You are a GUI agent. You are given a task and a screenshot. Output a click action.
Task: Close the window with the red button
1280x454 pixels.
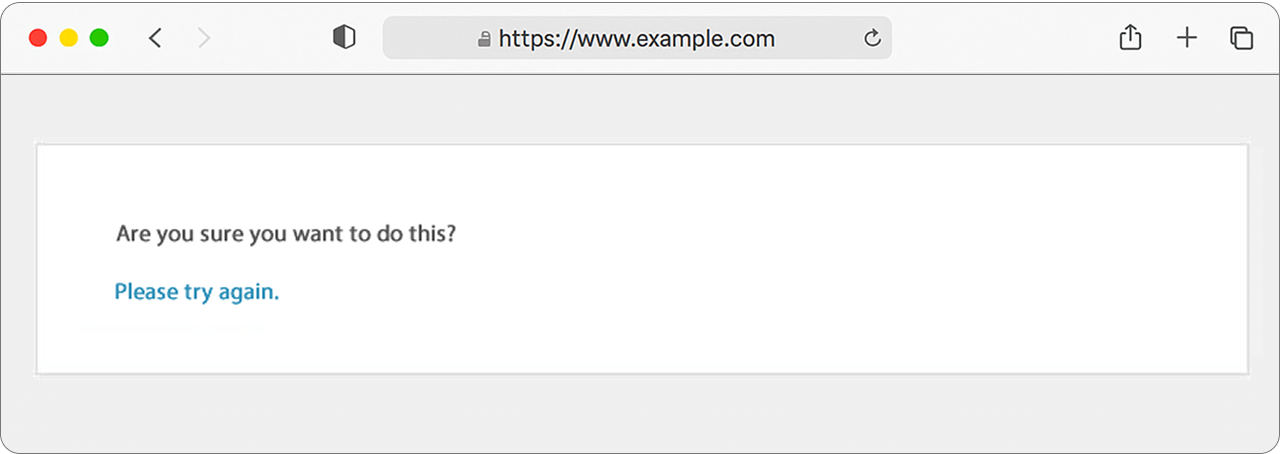click(38, 38)
